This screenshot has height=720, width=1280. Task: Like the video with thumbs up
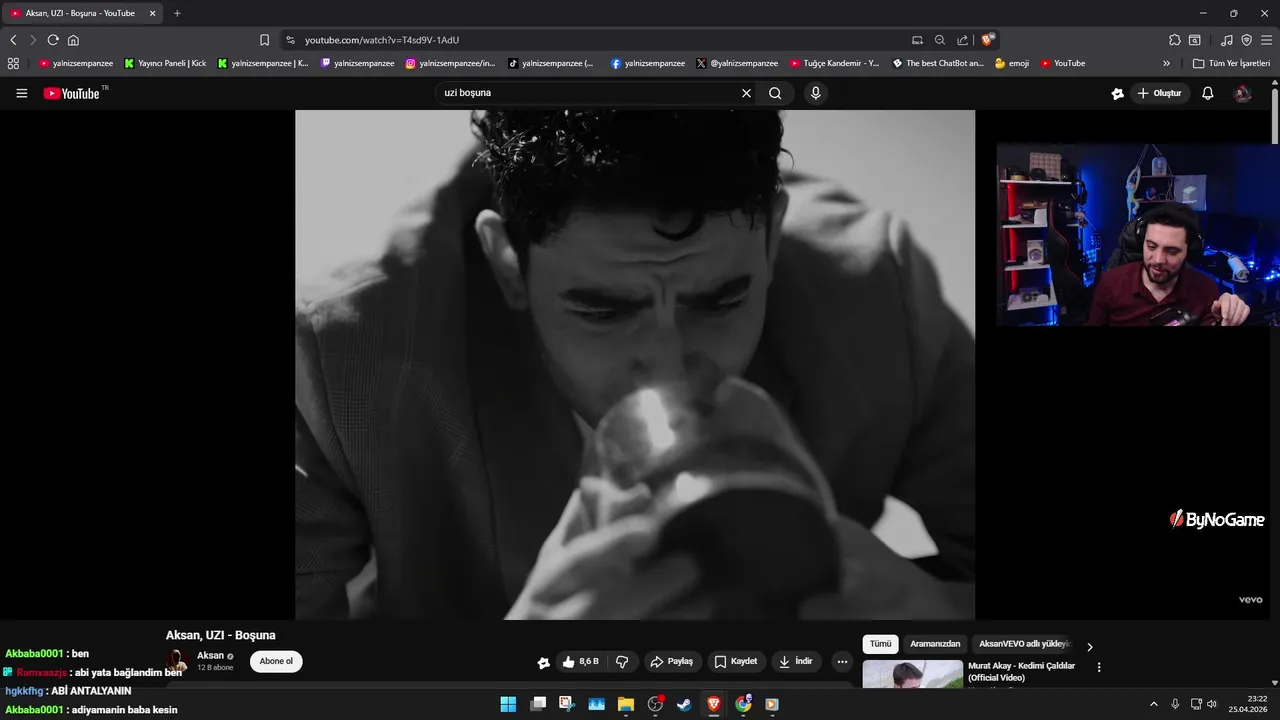(581, 662)
